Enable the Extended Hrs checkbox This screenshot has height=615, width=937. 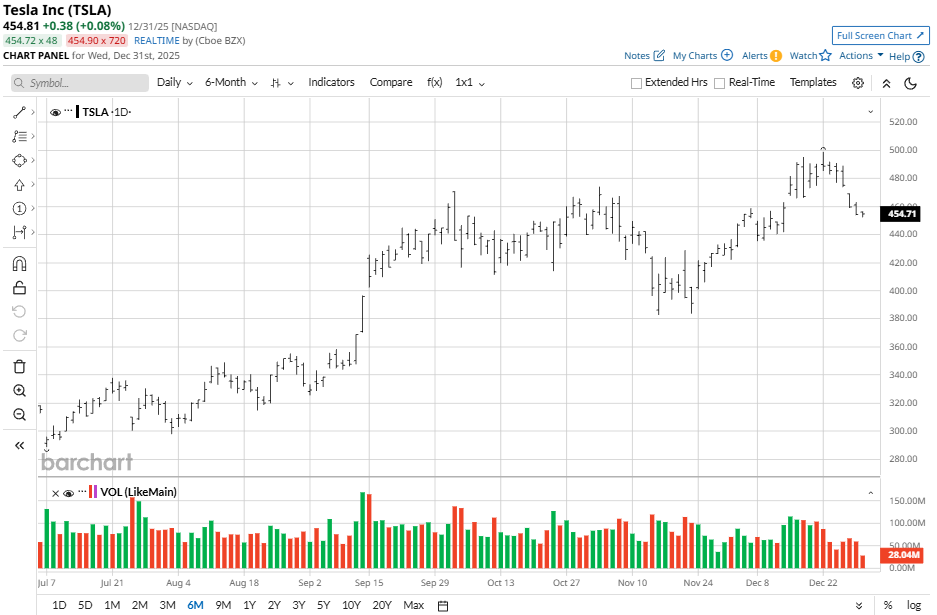tap(636, 83)
